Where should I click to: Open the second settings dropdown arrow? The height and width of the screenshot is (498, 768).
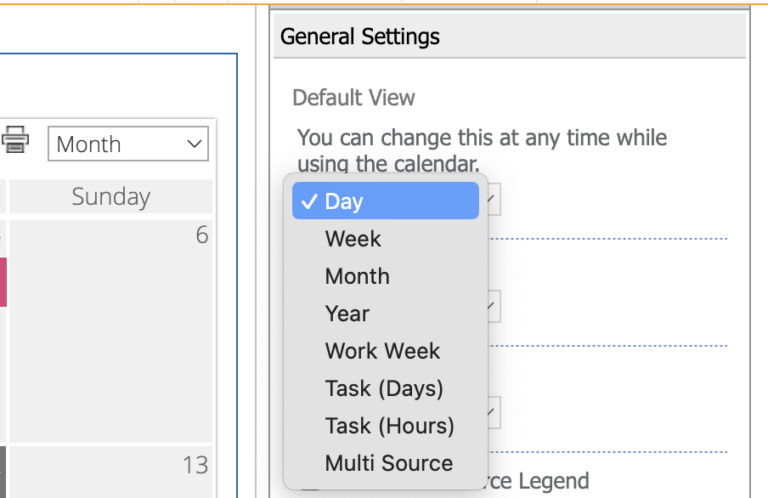click(493, 306)
